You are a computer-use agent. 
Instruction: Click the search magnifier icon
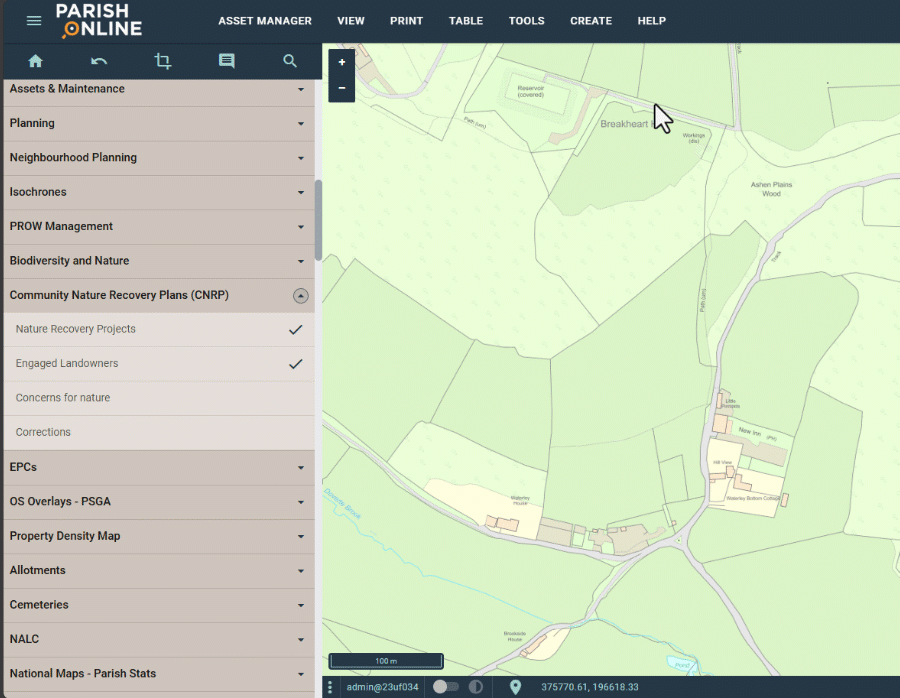click(290, 62)
